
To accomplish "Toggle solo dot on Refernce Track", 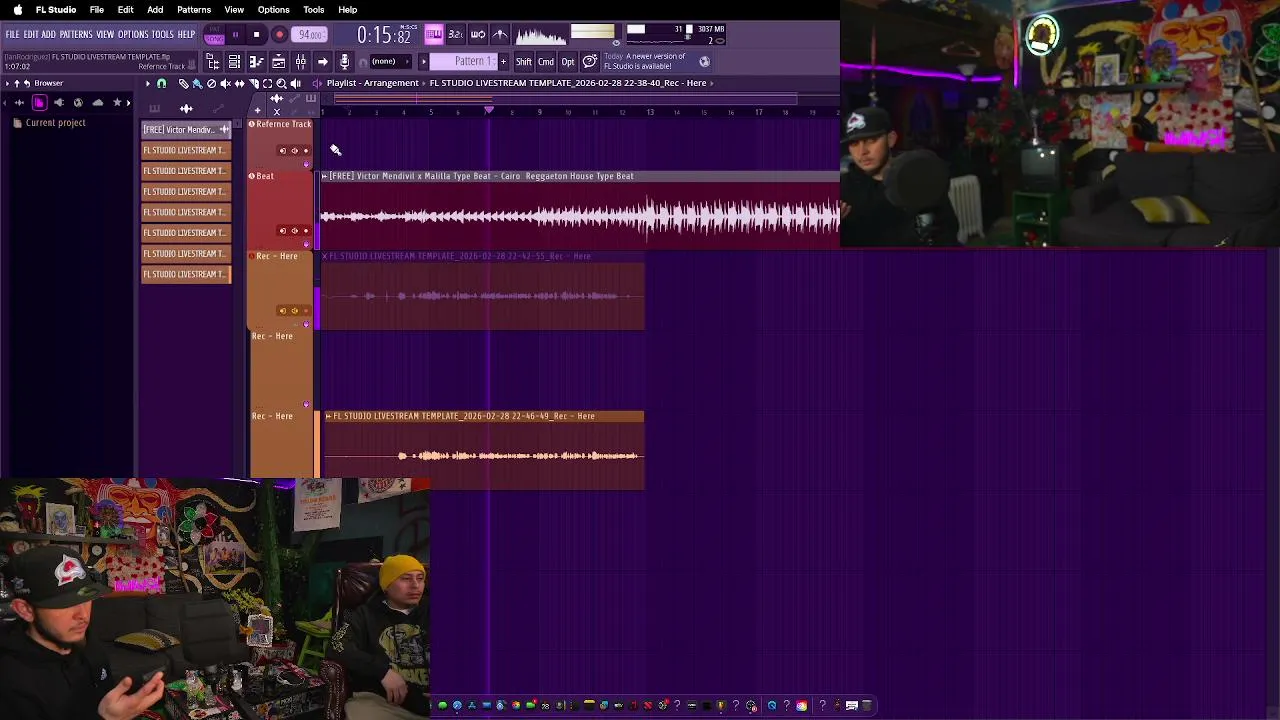I will click(x=306, y=151).
